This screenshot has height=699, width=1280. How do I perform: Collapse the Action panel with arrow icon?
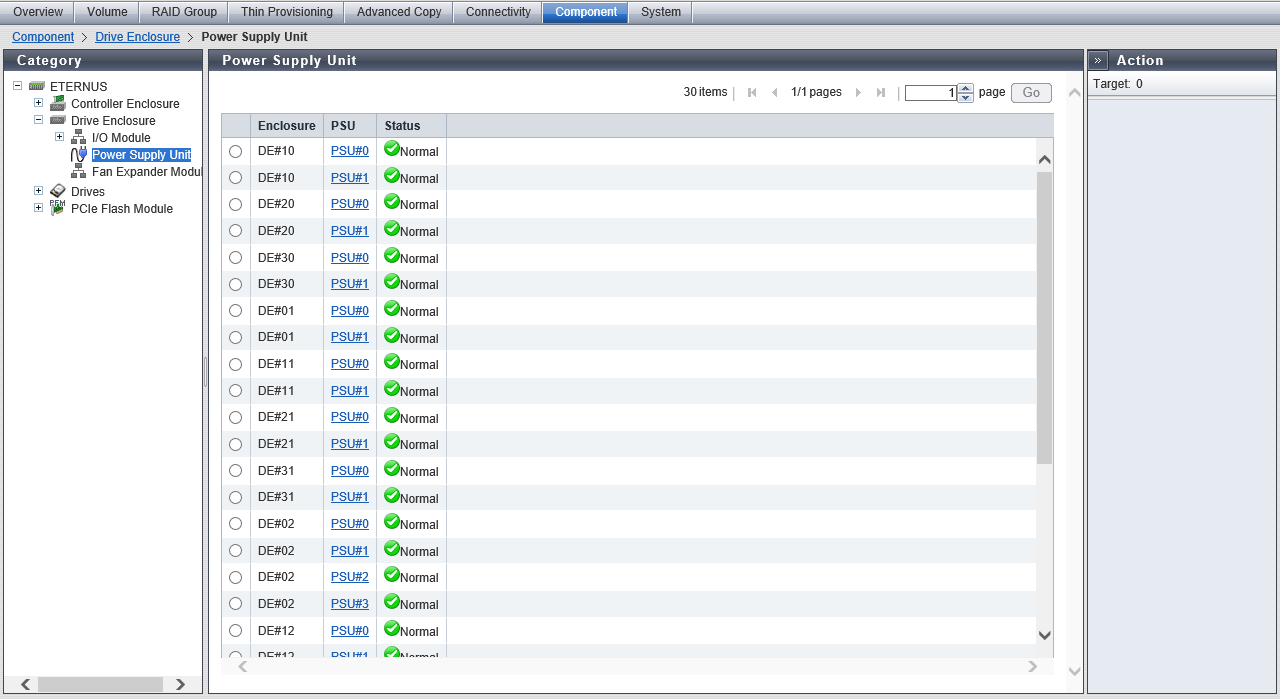(1097, 61)
